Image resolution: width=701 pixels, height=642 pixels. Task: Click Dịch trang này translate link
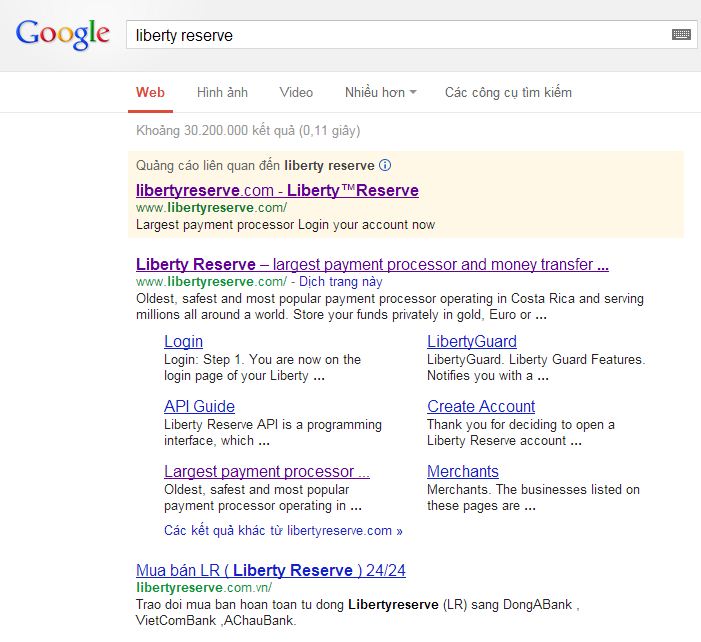(x=340, y=282)
